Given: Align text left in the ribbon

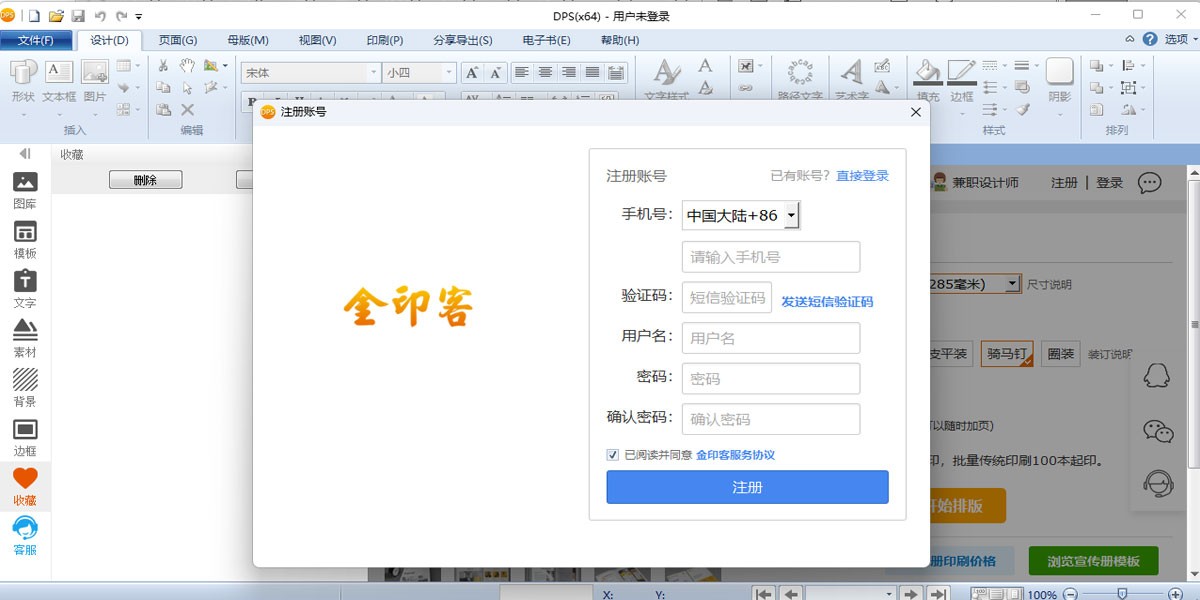Looking at the screenshot, I should click(522, 72).
